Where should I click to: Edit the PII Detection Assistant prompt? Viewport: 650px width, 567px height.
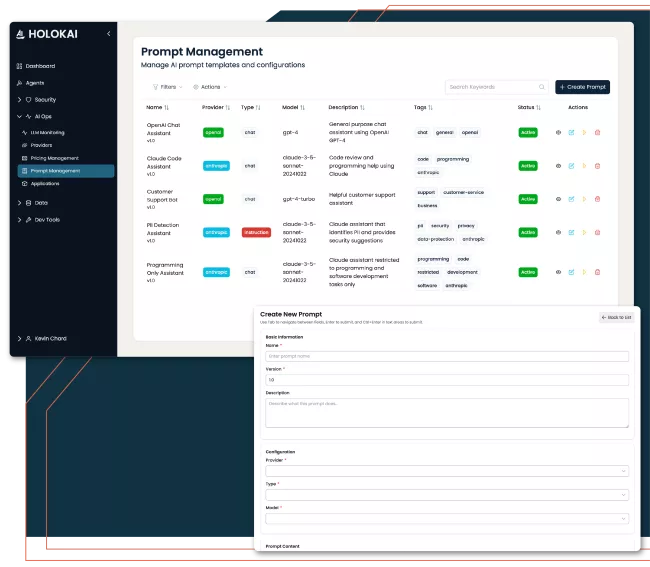pyautogui.click(x=571, y=233)
